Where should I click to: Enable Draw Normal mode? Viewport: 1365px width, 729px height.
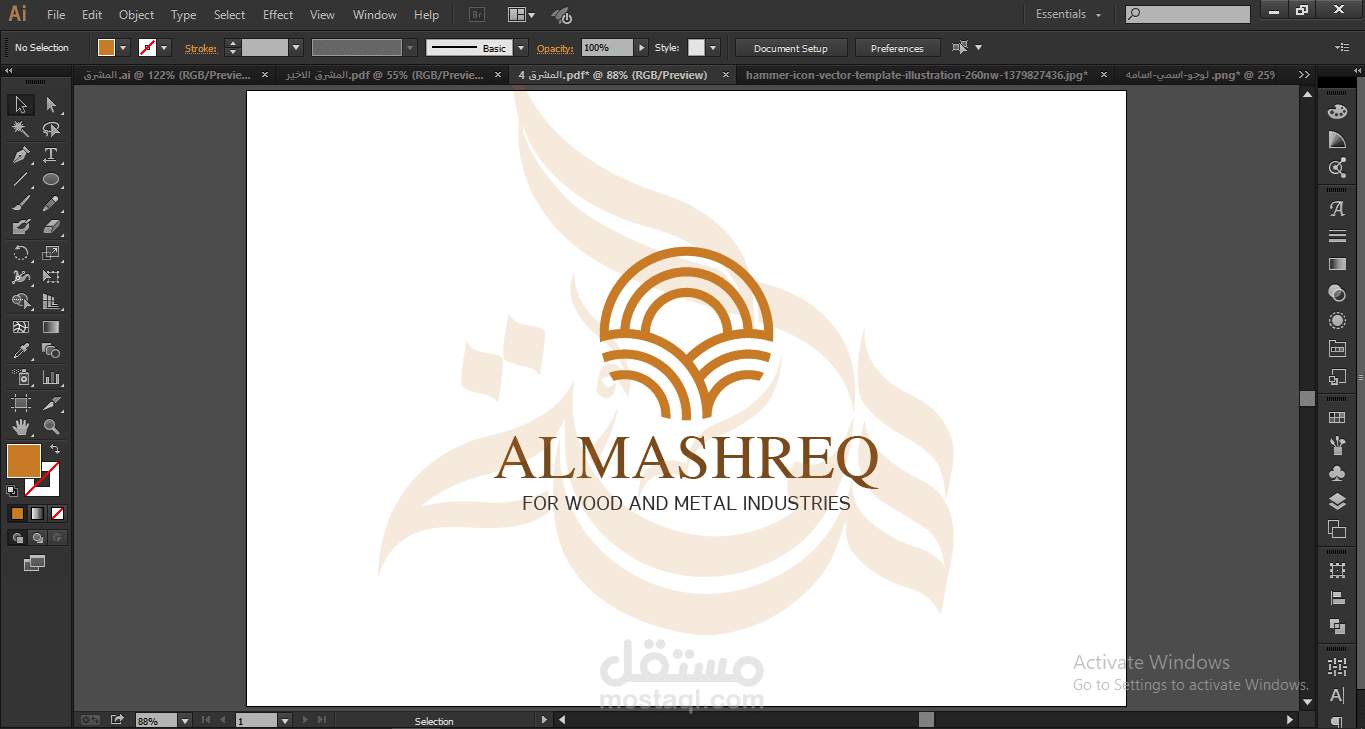click(17, 538)
